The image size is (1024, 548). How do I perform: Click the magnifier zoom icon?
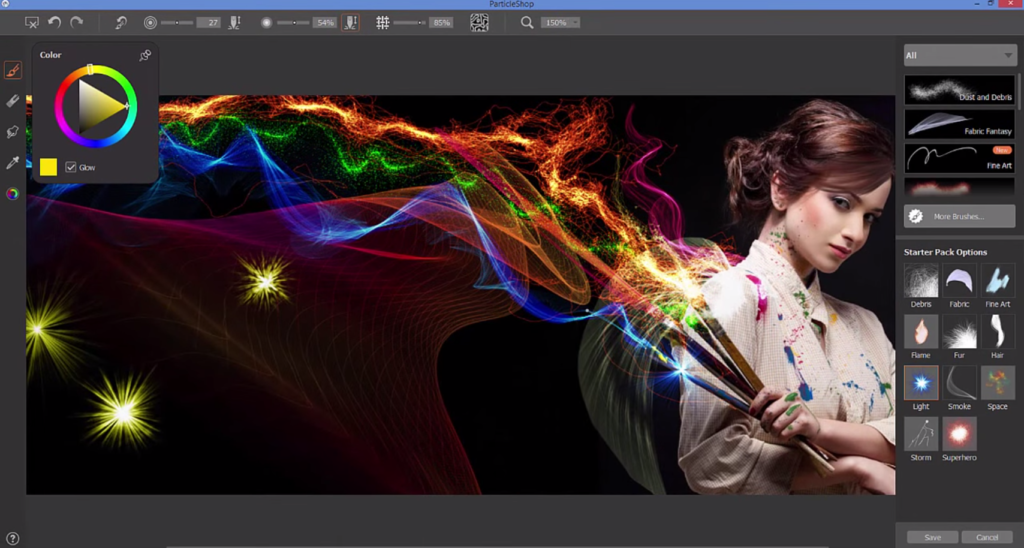pyautogui.click(x=527, y=23)
